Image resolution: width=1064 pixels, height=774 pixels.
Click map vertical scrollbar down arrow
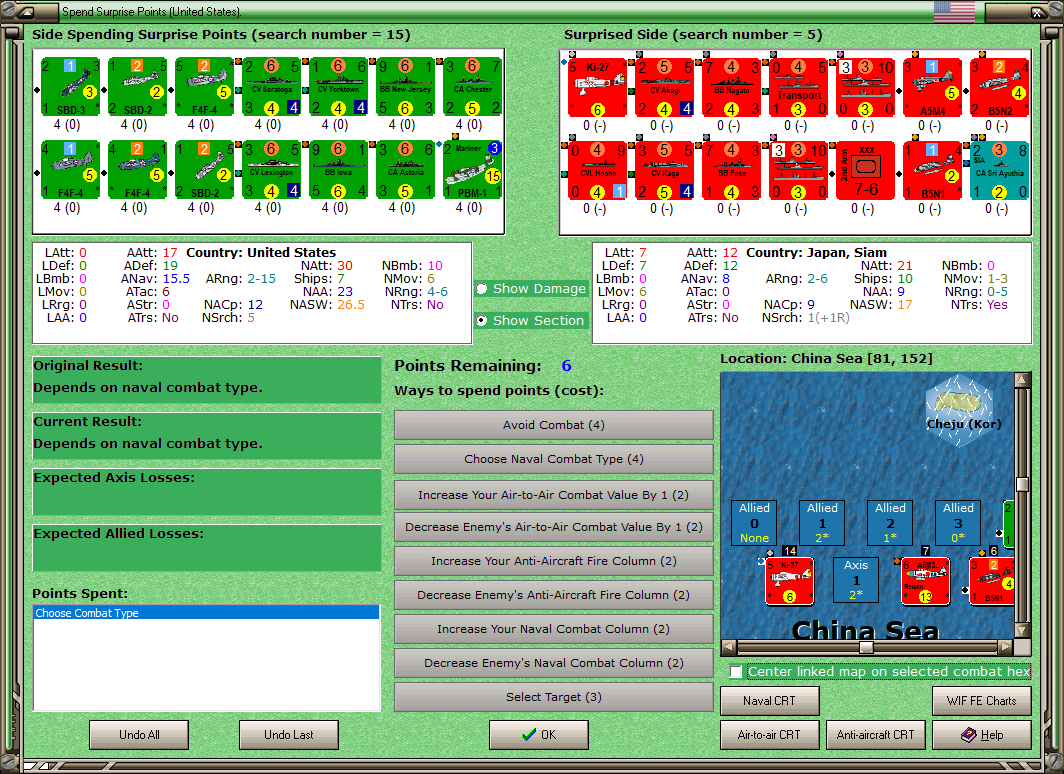tap(1022, 631)
